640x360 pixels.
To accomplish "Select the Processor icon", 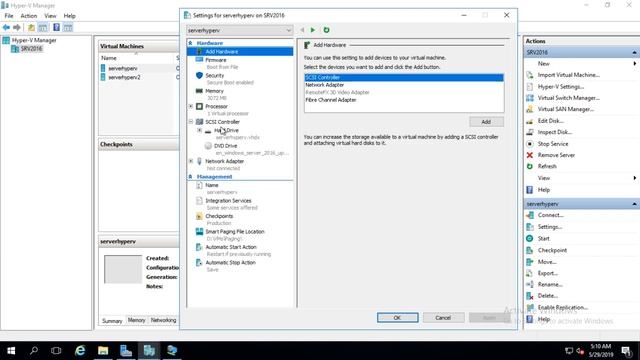I will point(199,107).
